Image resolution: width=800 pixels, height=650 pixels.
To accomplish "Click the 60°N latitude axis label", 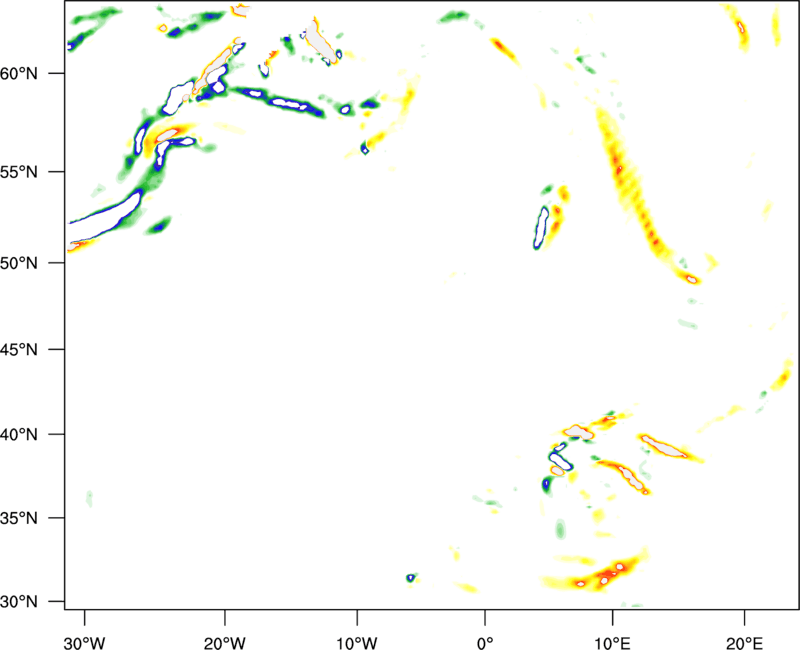I will [x=19, y=74].
